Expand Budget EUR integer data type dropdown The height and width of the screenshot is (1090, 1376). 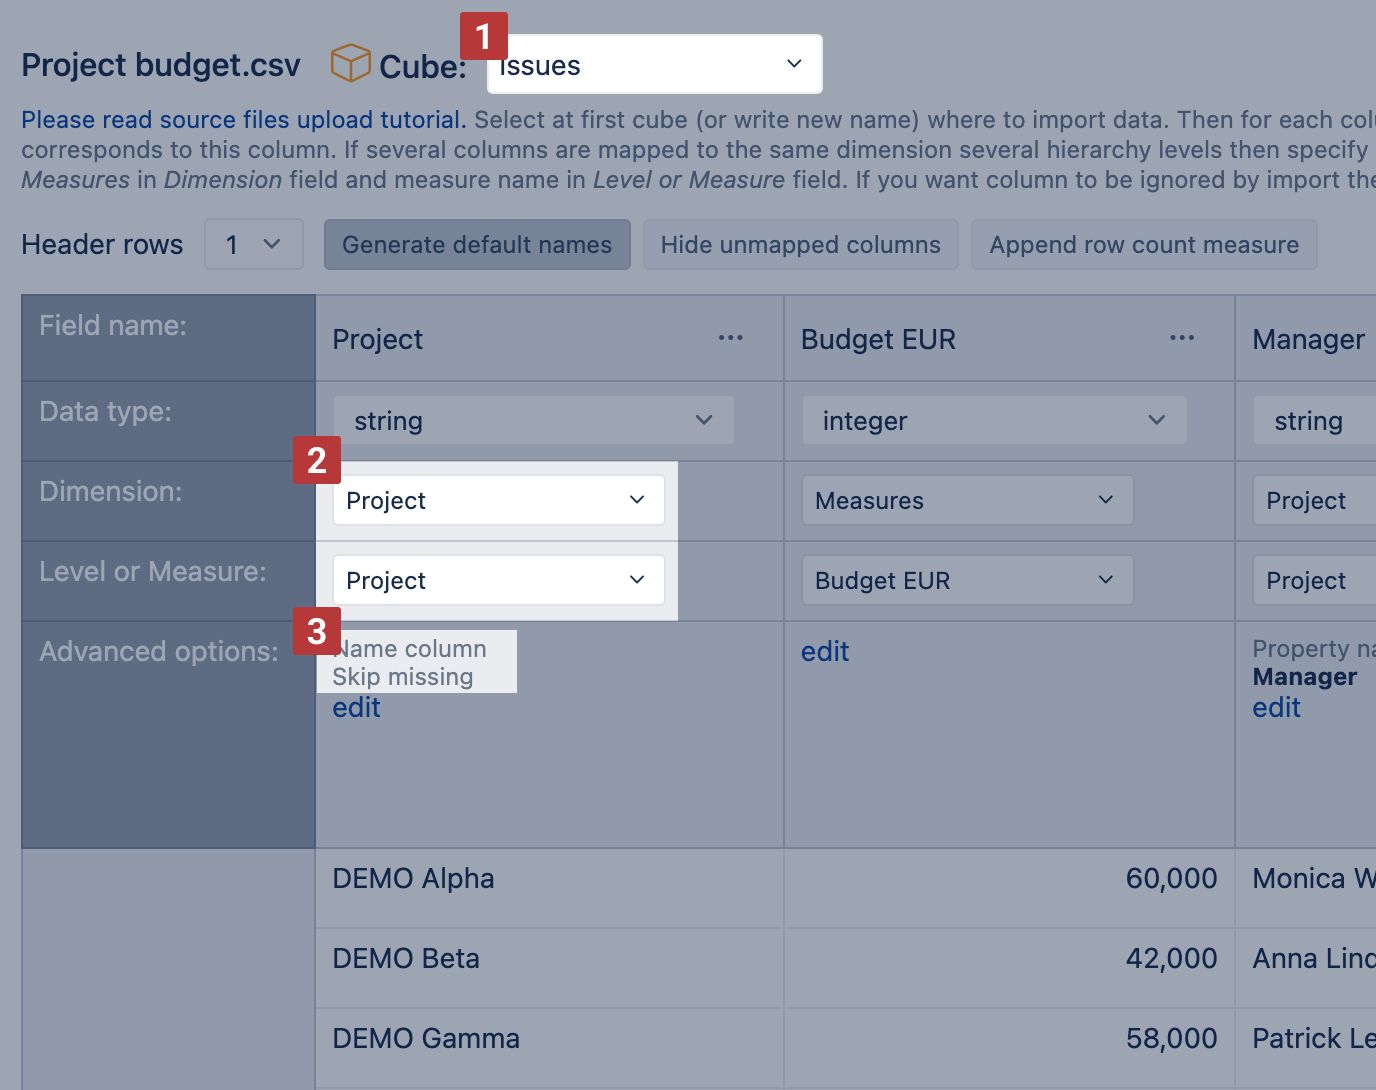994,420
